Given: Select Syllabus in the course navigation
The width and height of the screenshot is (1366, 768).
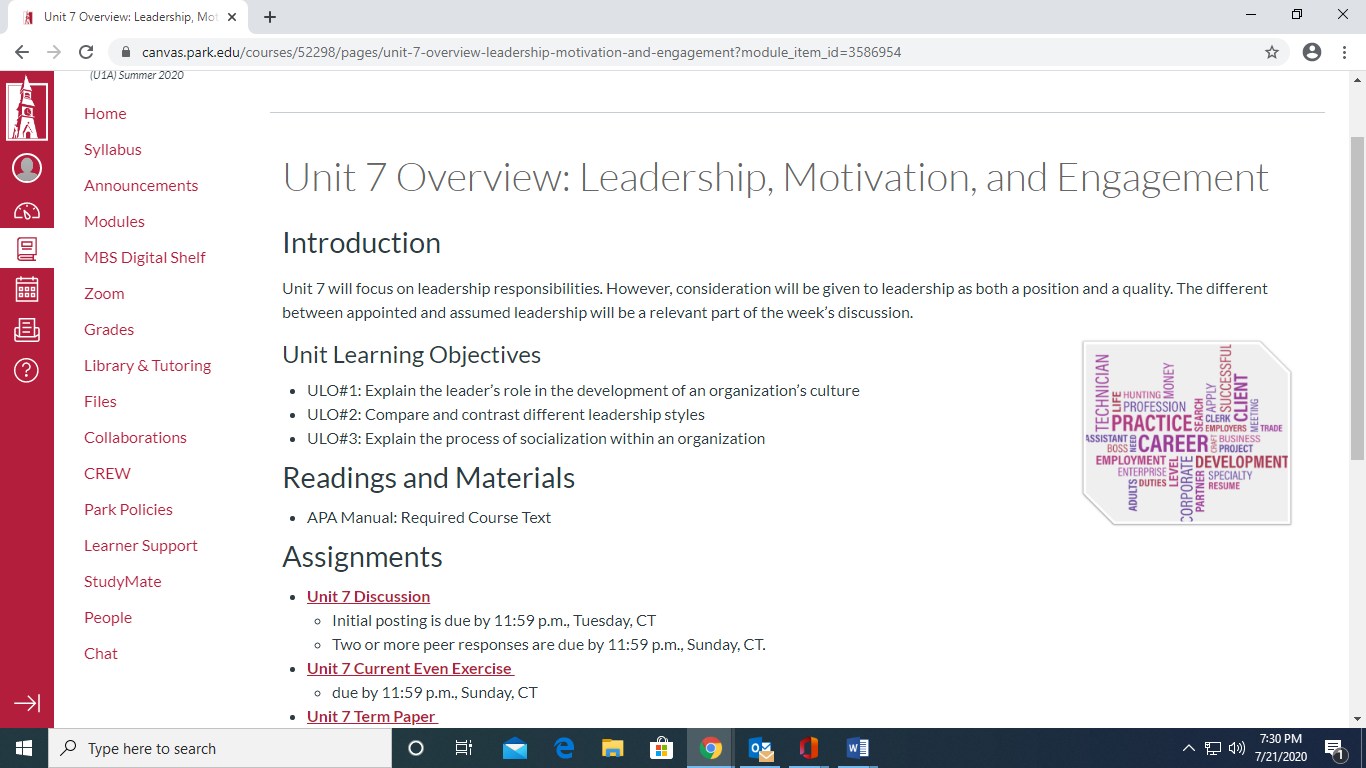Looking at the screenshot, I should pyautogui.click(x=112, y=149).
